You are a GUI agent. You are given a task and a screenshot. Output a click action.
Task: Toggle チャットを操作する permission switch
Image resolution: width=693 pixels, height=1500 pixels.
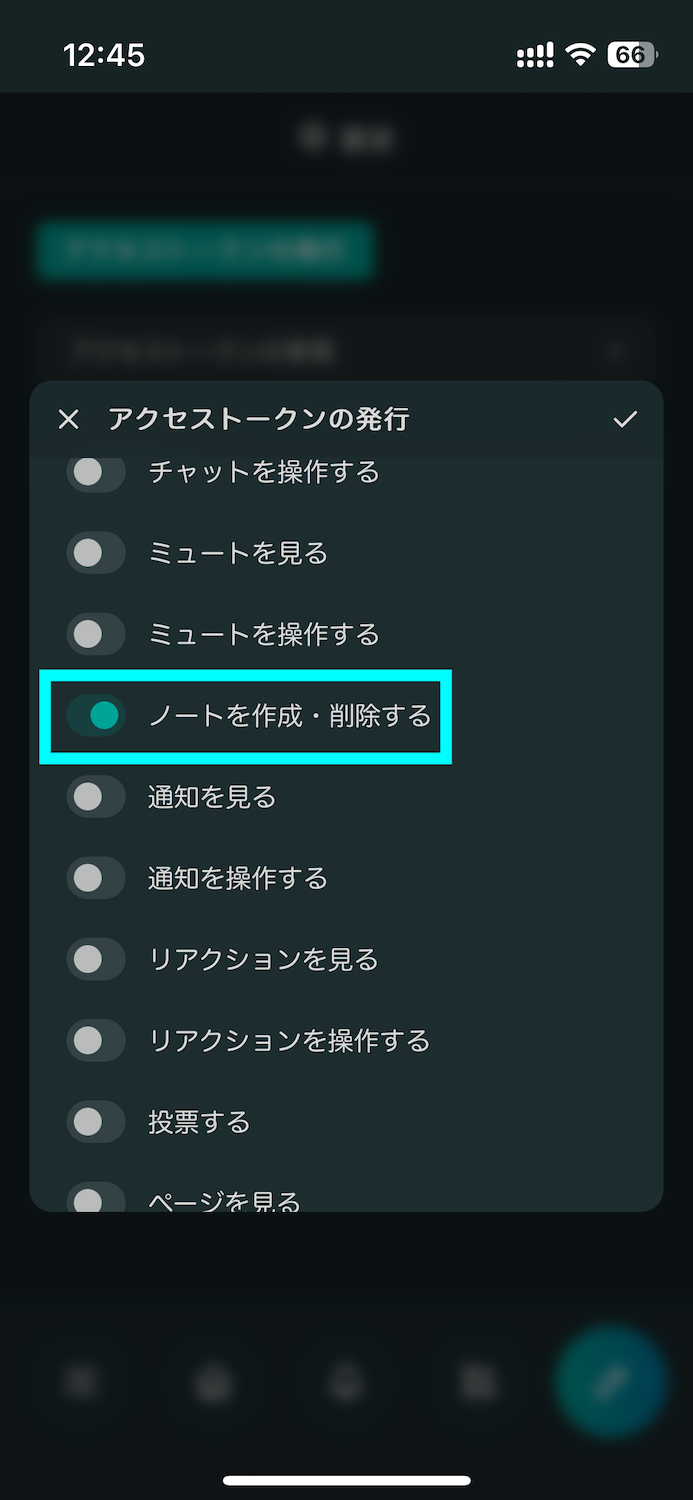coord(96,472)
